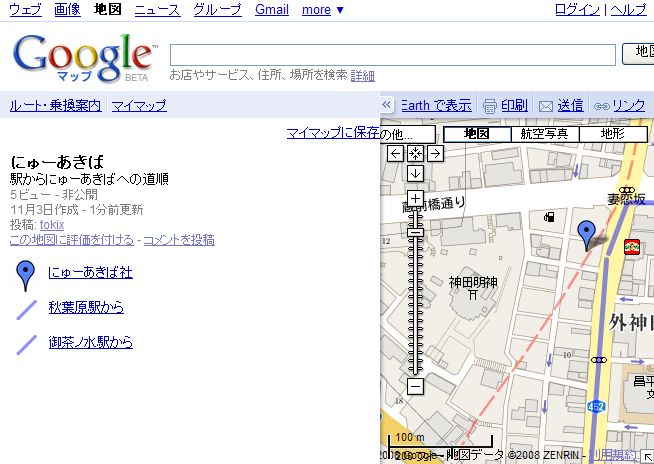The image size is (654, 464).
Task: Select 御茶ノ水駅から route link
Action: (x=91, y=342)
